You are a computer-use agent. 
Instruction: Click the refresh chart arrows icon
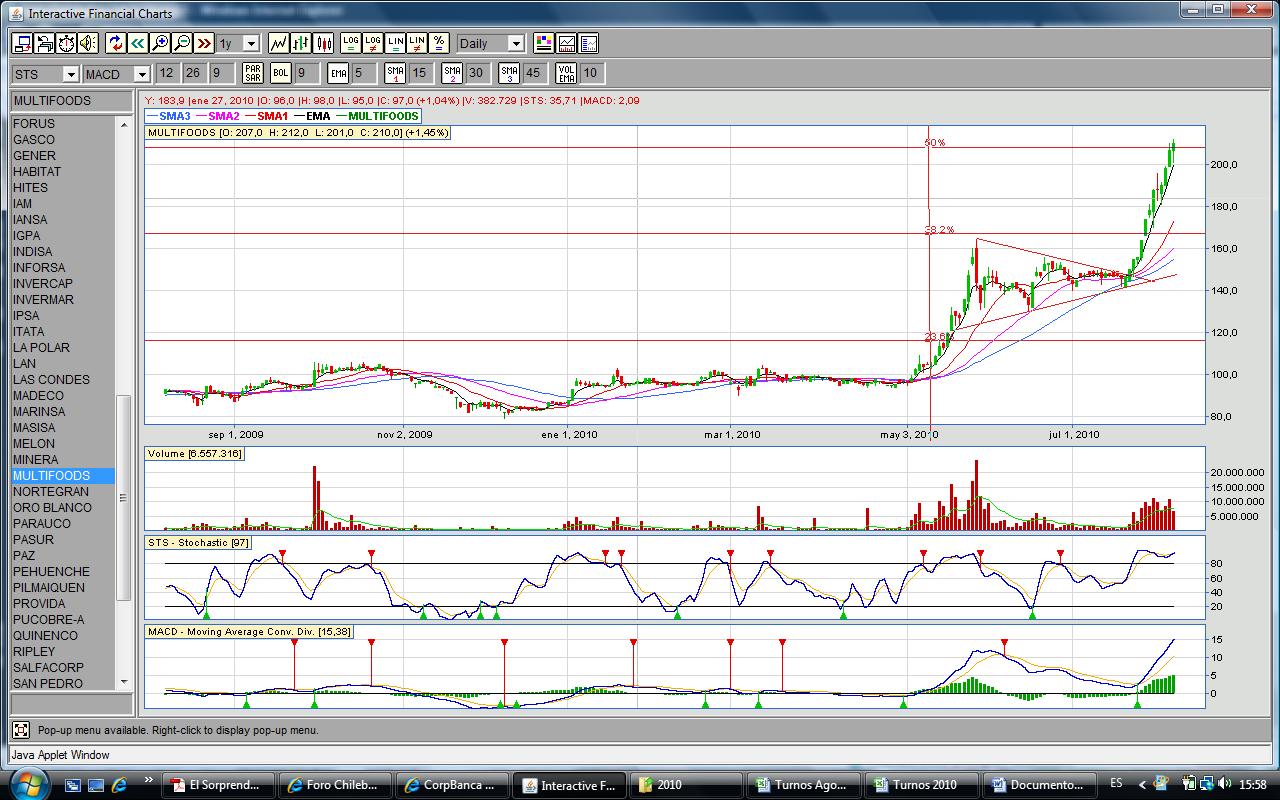tap(115, 43)
